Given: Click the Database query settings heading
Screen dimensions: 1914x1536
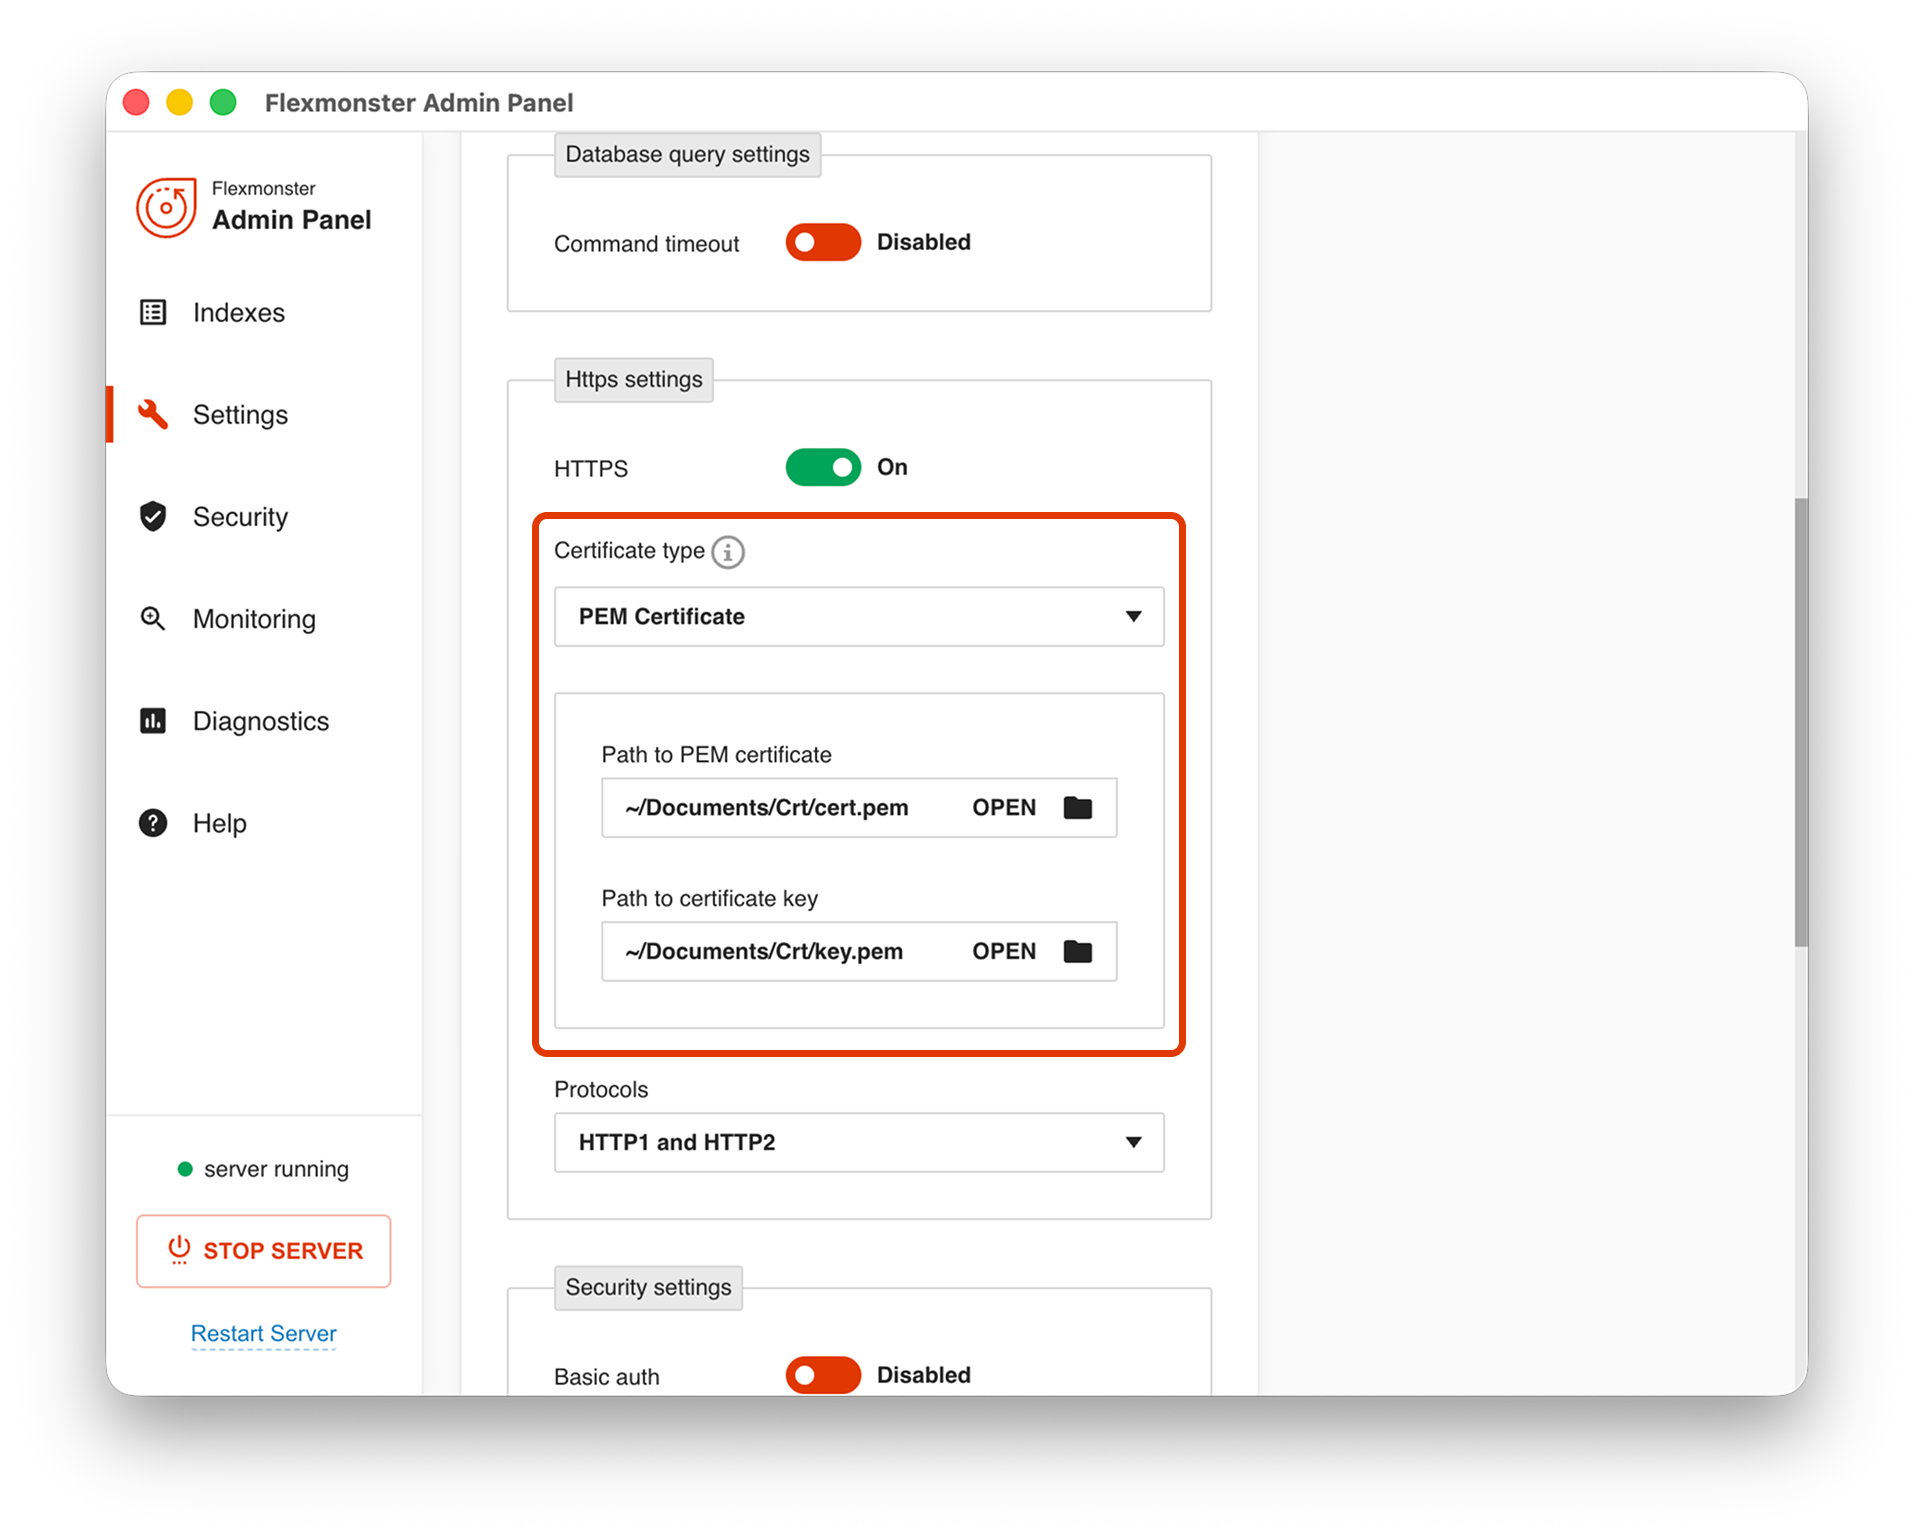Looking at the screenshot, I should pyautogui.click(x=687, y=154).
